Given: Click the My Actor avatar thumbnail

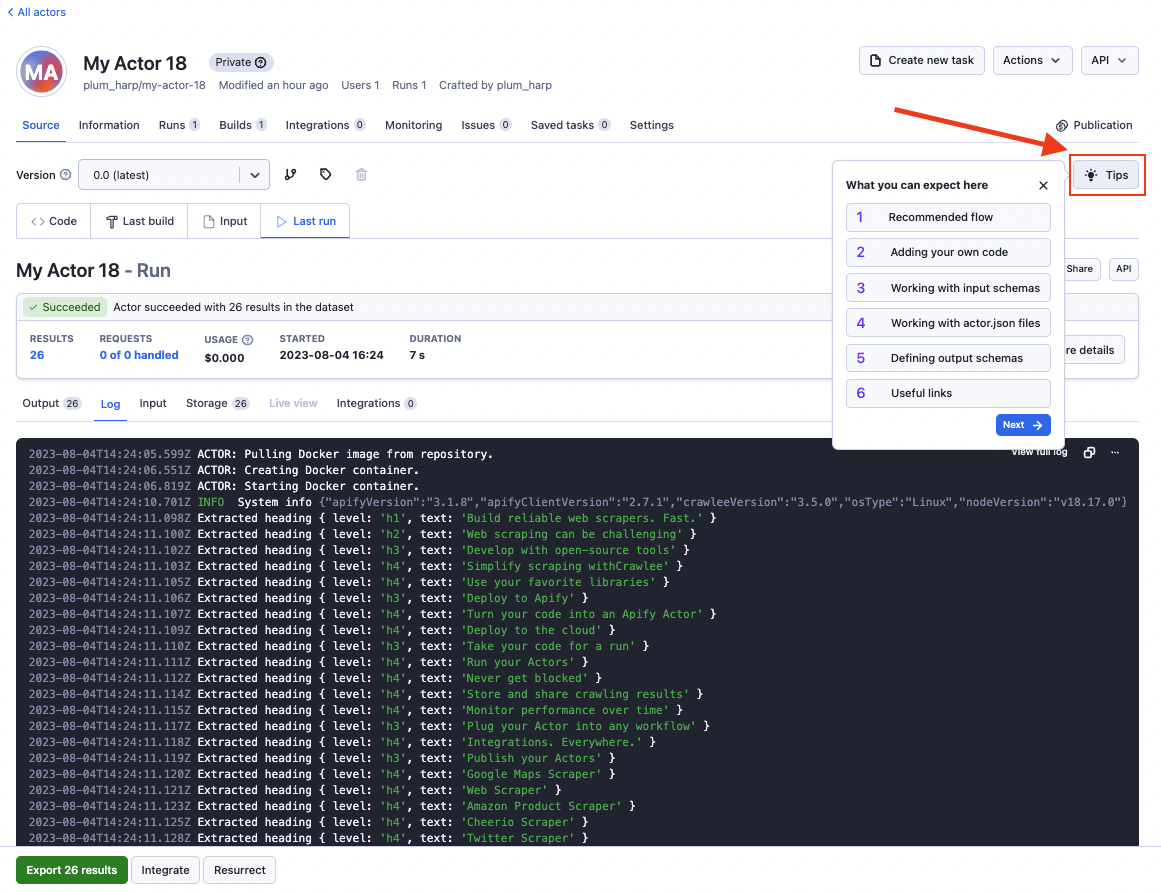Looking at the screenshot, I should click(42, 72).
